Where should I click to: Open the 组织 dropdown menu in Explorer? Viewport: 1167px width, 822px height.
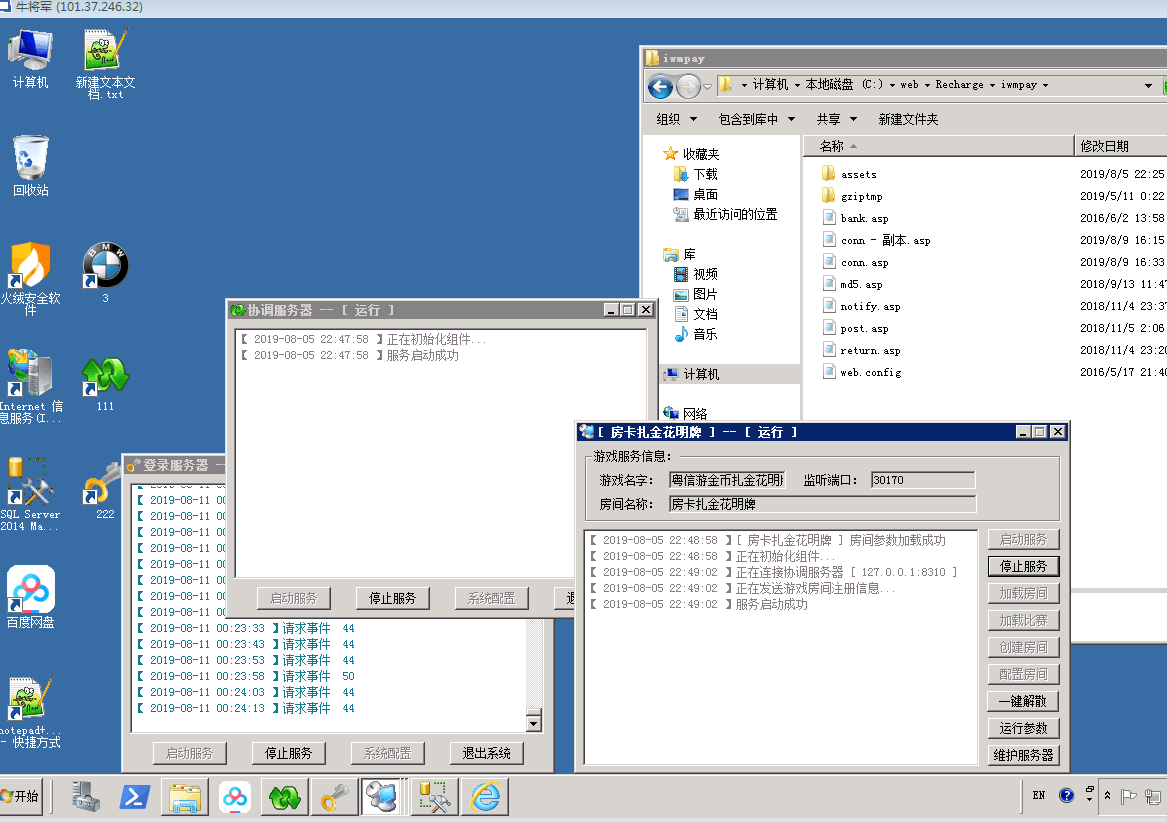[676, 119]
